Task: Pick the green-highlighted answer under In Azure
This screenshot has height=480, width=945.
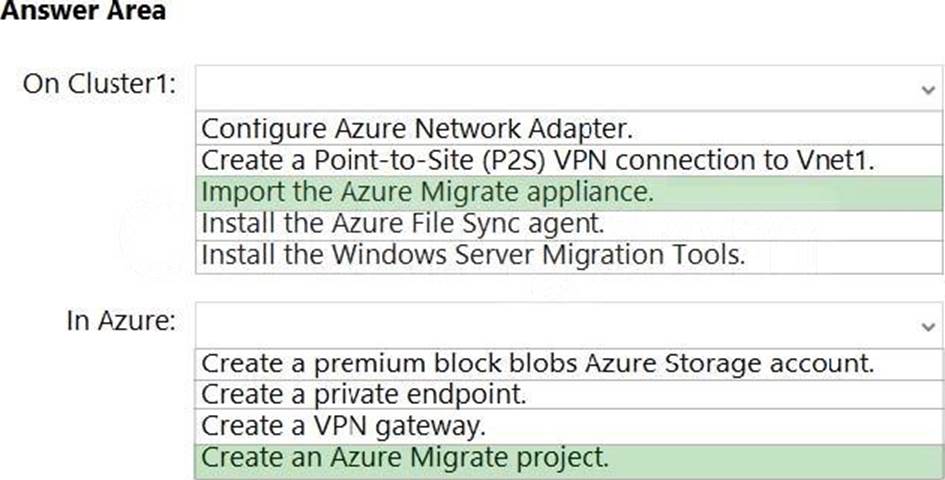Action: pyautogui.click(x=405, y=458)
